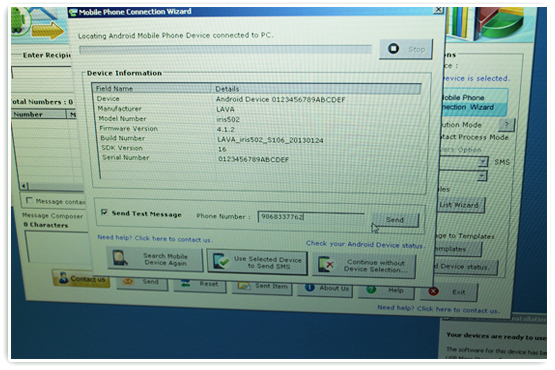Click Send envelope icon in main window
Screen dimensions: 555x370
pyautogui.click(x=128, y=281)
